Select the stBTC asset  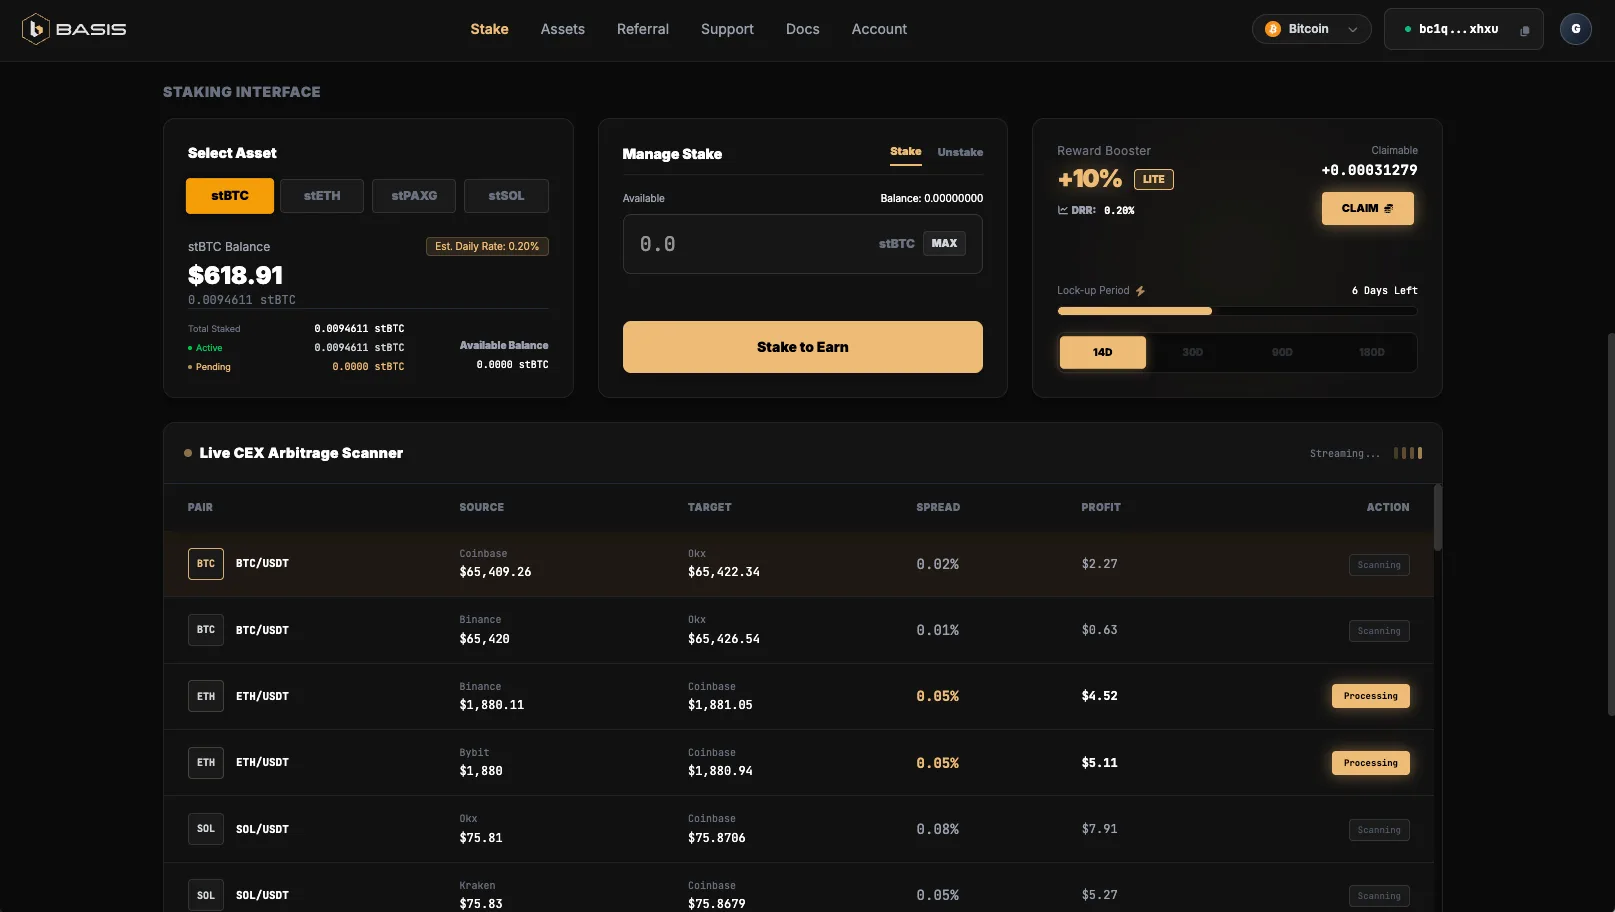tap(230, 196)
